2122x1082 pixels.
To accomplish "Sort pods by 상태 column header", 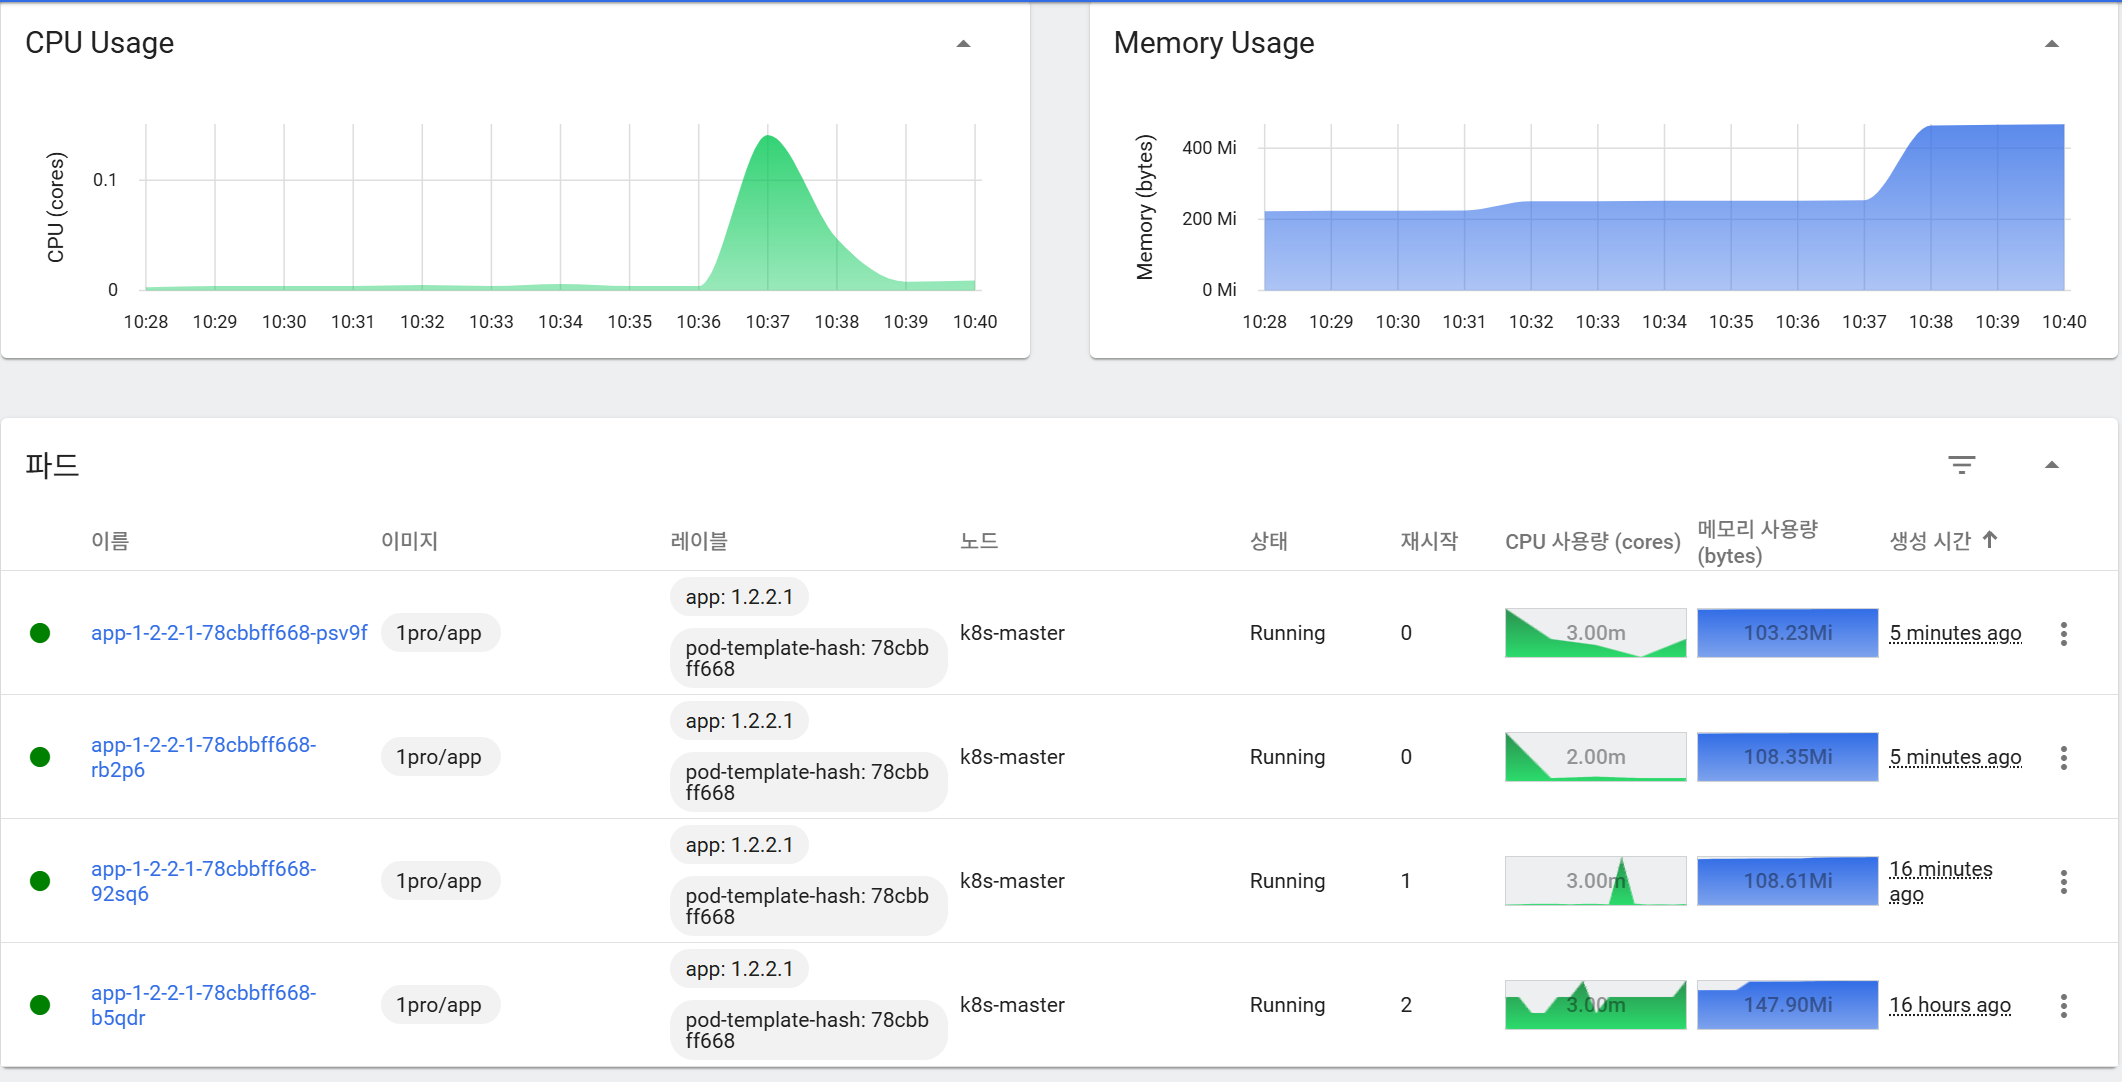I will [x=1268, y=541].
